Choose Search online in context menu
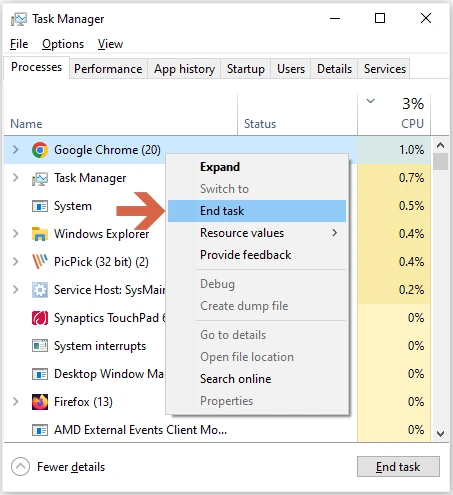Screen dimensions: 453x495 tap(257, 379)
